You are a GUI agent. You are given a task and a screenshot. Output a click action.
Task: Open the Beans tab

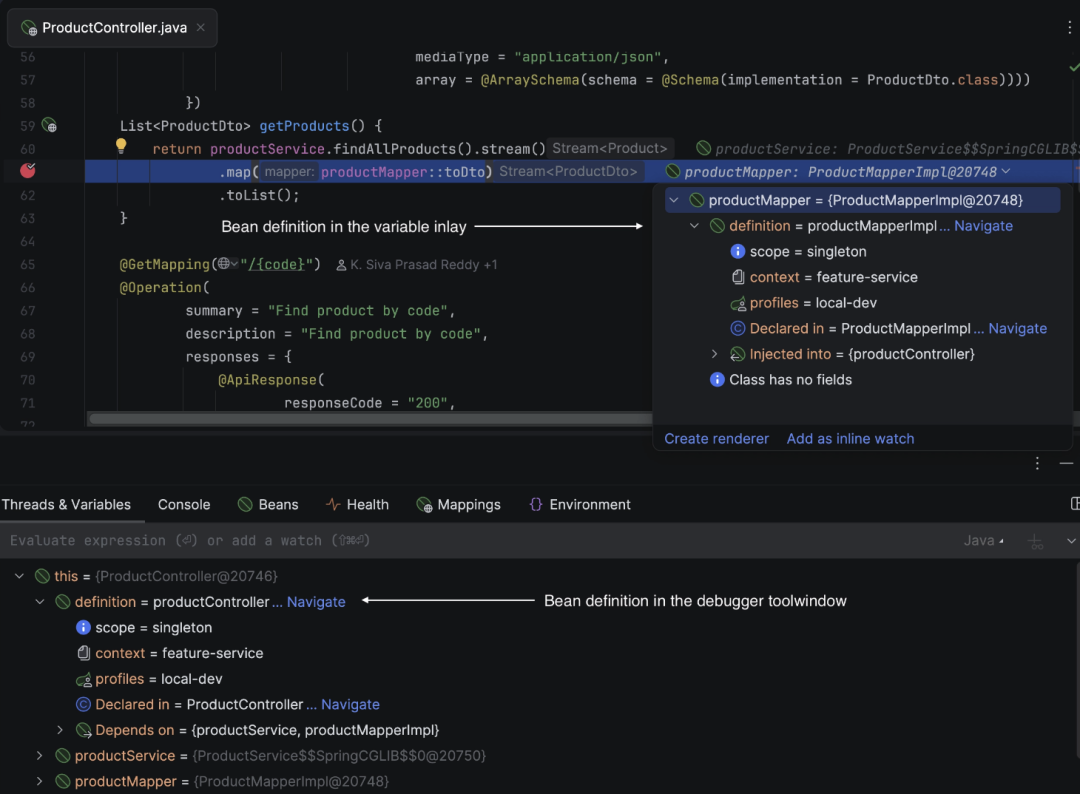pyautogui.click(x=277, y=504)
